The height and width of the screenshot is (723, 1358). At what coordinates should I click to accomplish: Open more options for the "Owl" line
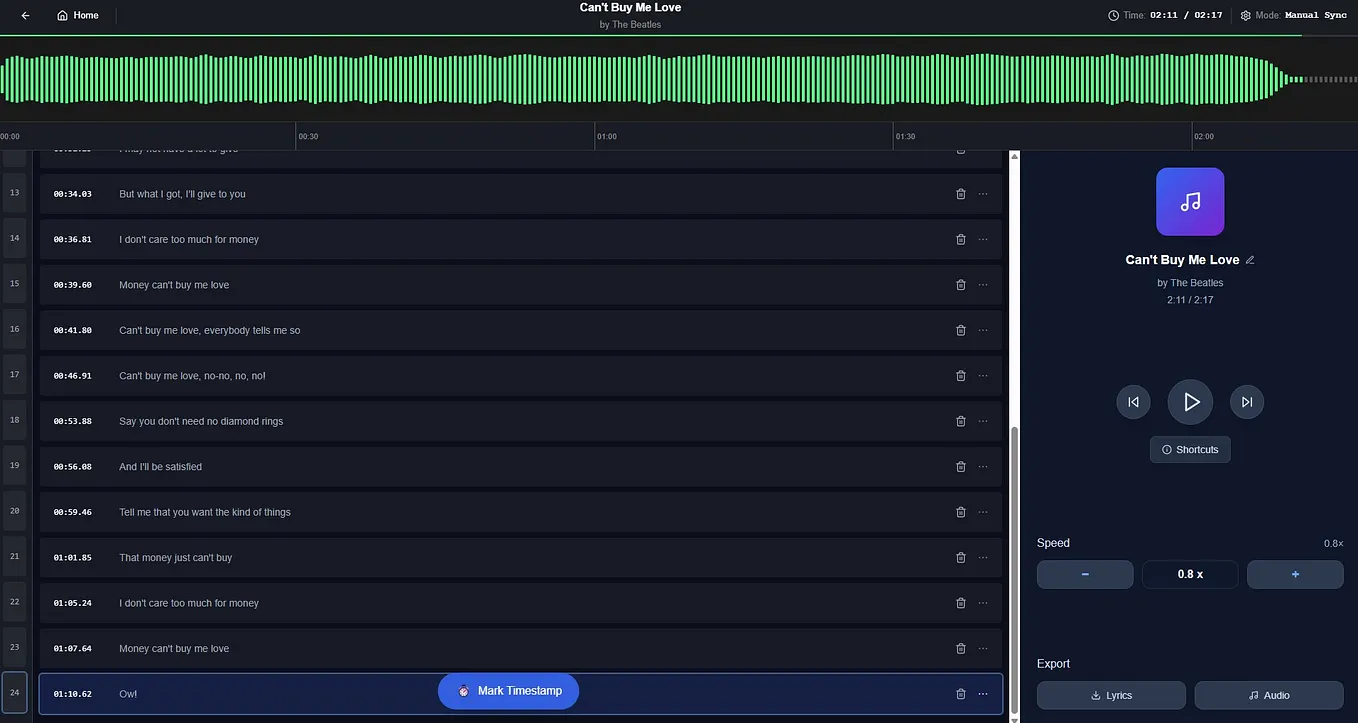[982, 693]
